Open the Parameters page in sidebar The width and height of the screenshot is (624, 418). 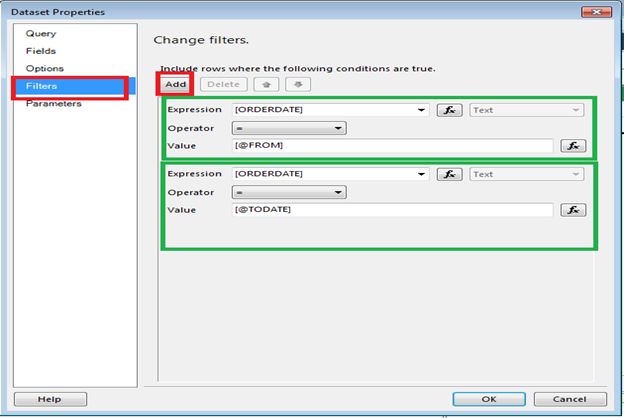point(53,104)
